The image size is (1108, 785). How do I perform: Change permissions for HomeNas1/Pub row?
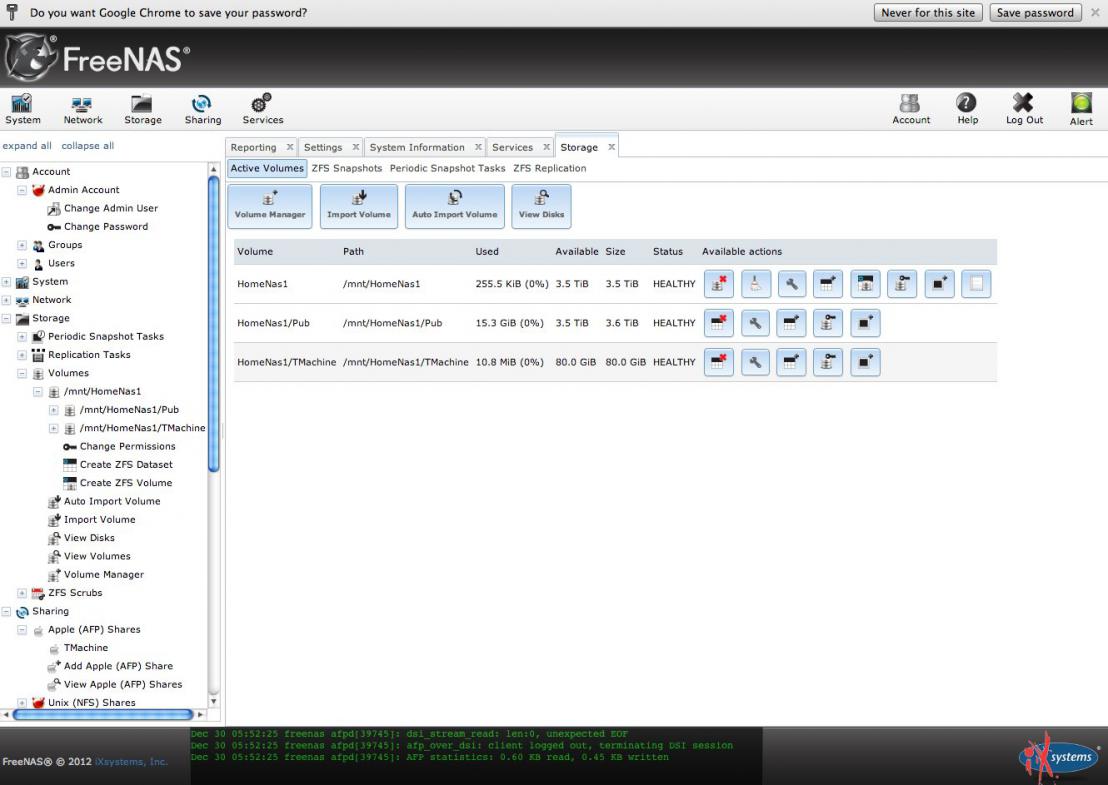(x=827, y=324)
